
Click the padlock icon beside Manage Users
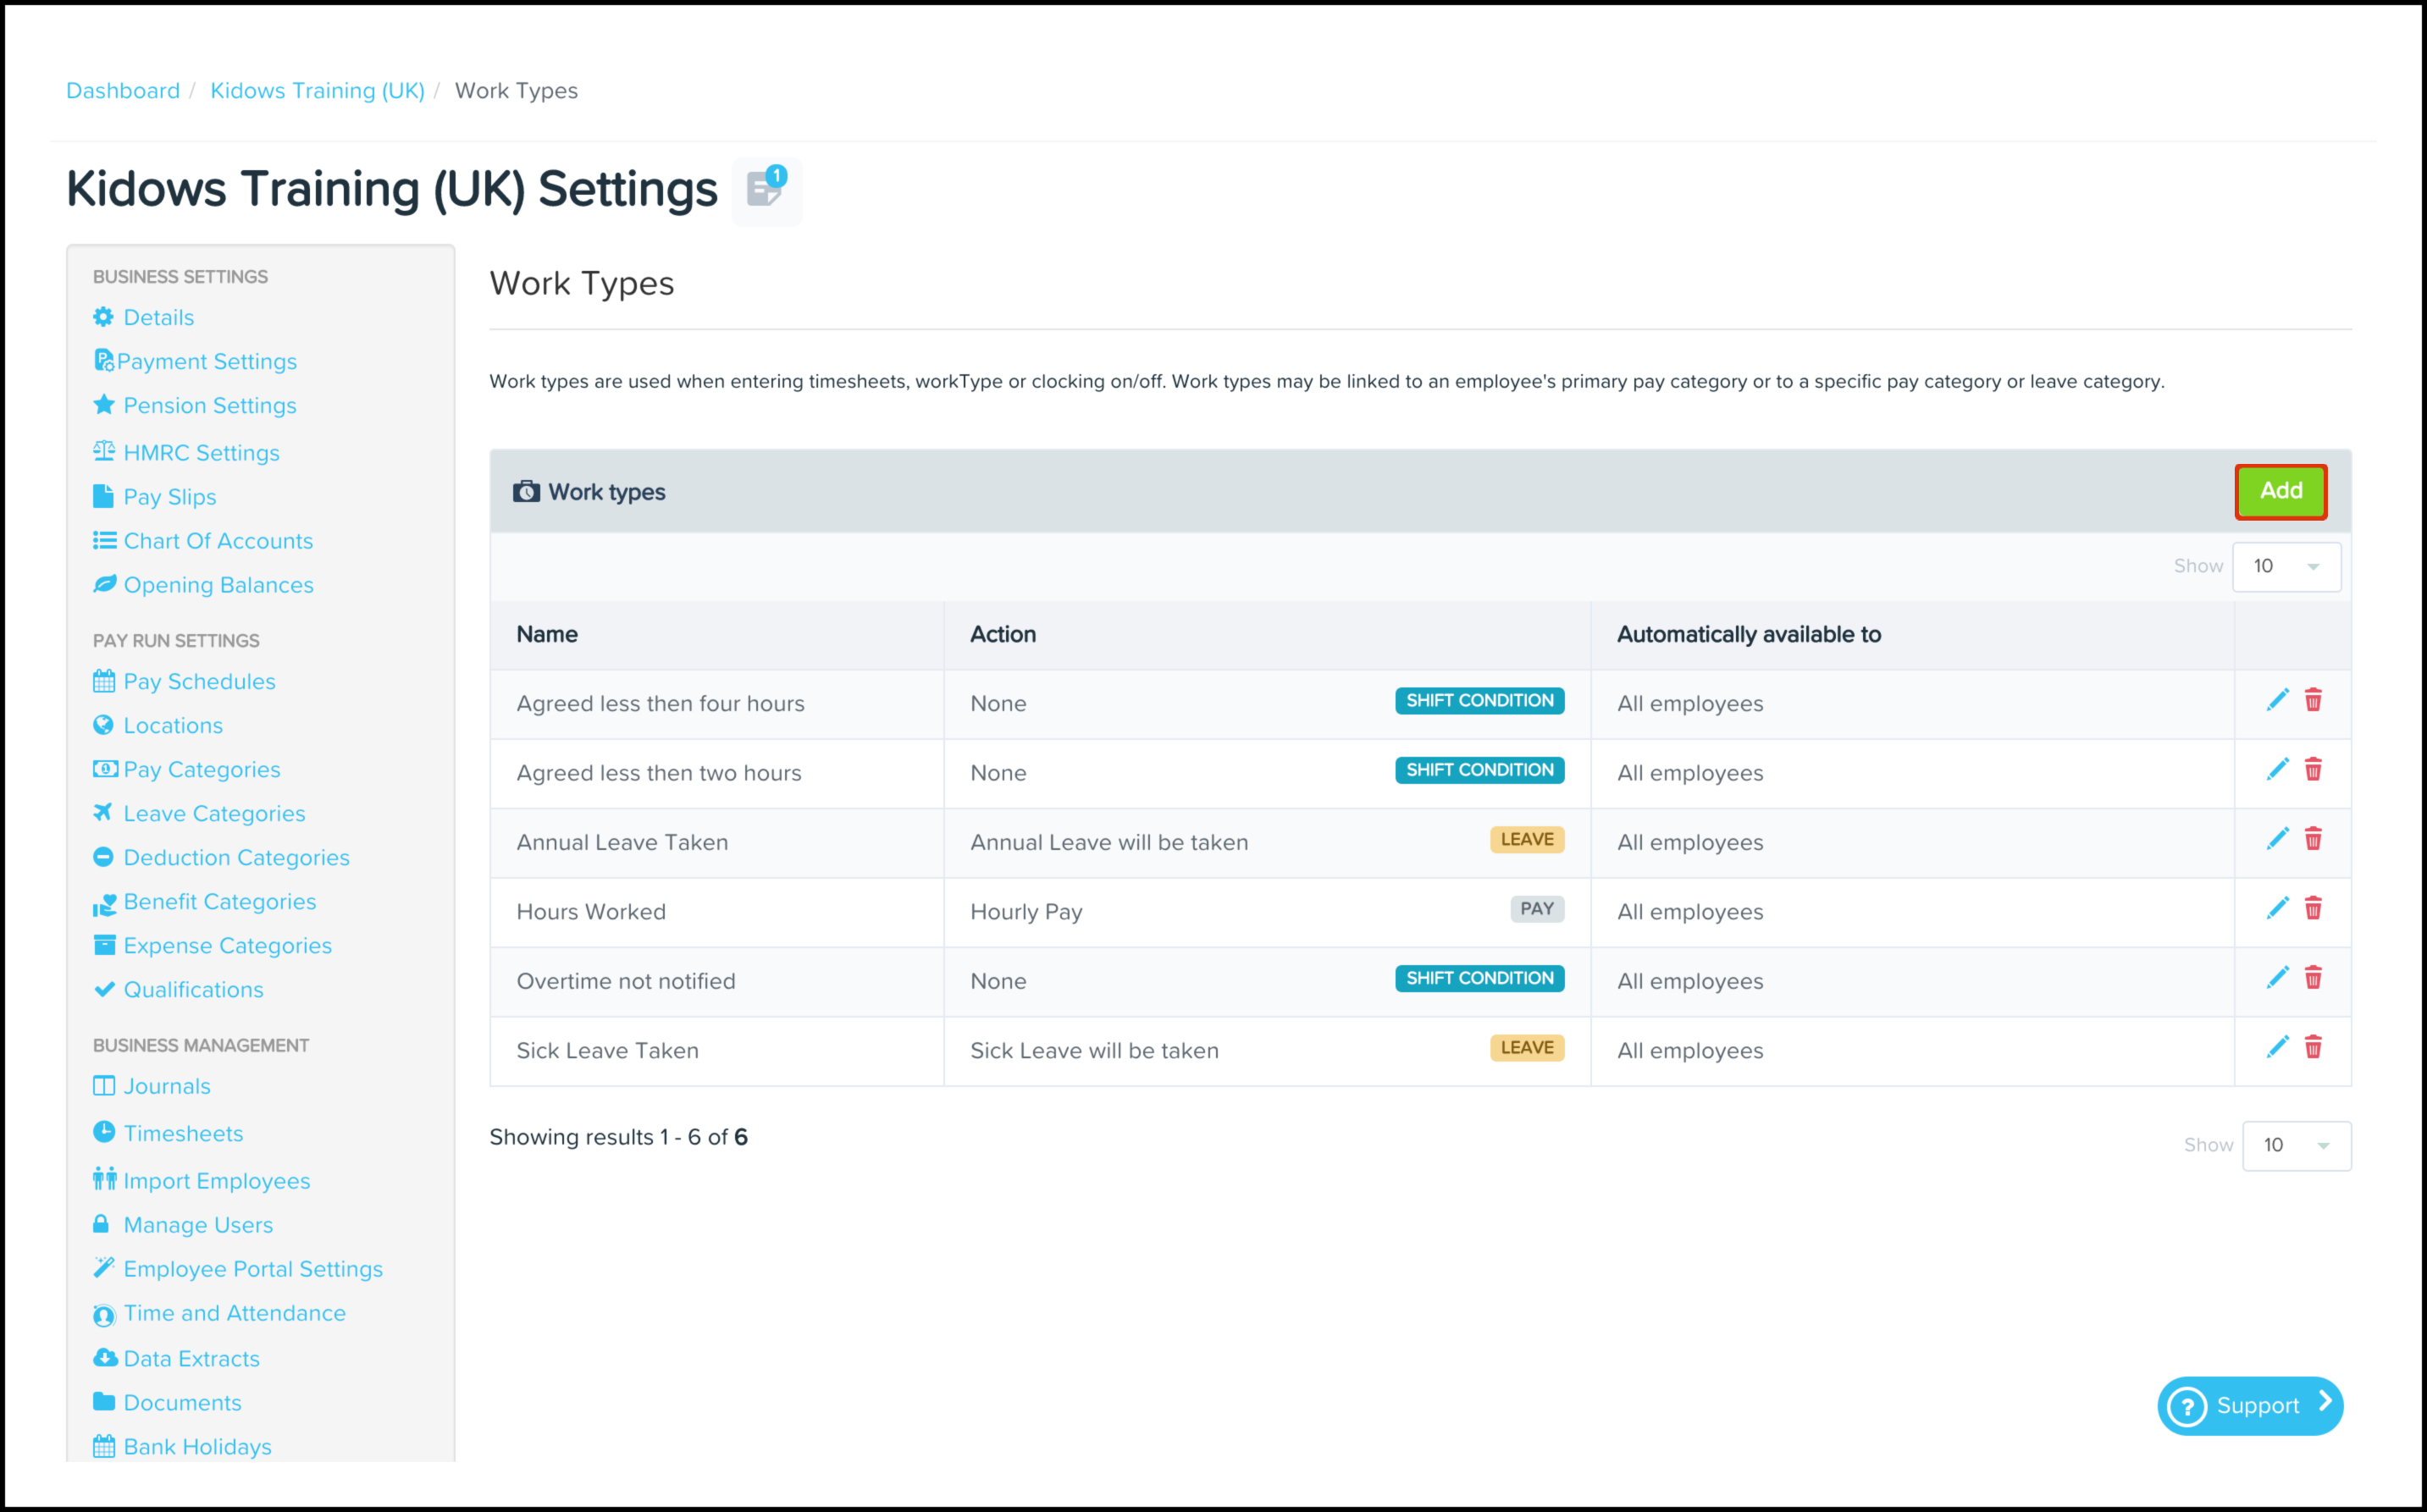pyautogui.click(x=101, y=1224)
